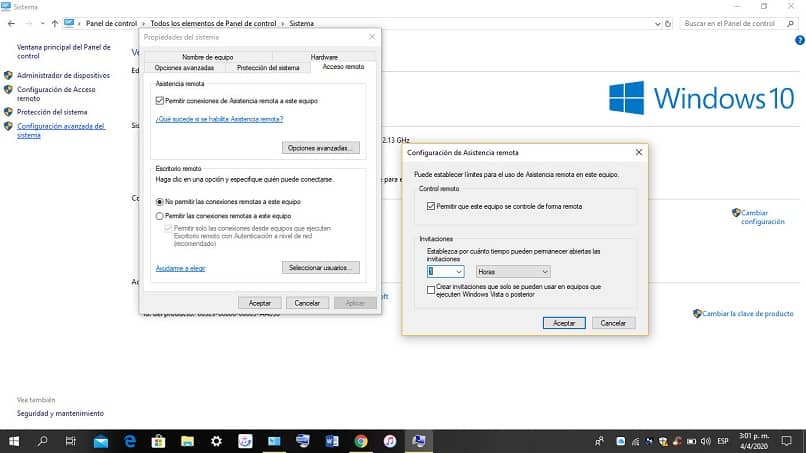Open link about habilitar Asistencia remota

[219, 119]
